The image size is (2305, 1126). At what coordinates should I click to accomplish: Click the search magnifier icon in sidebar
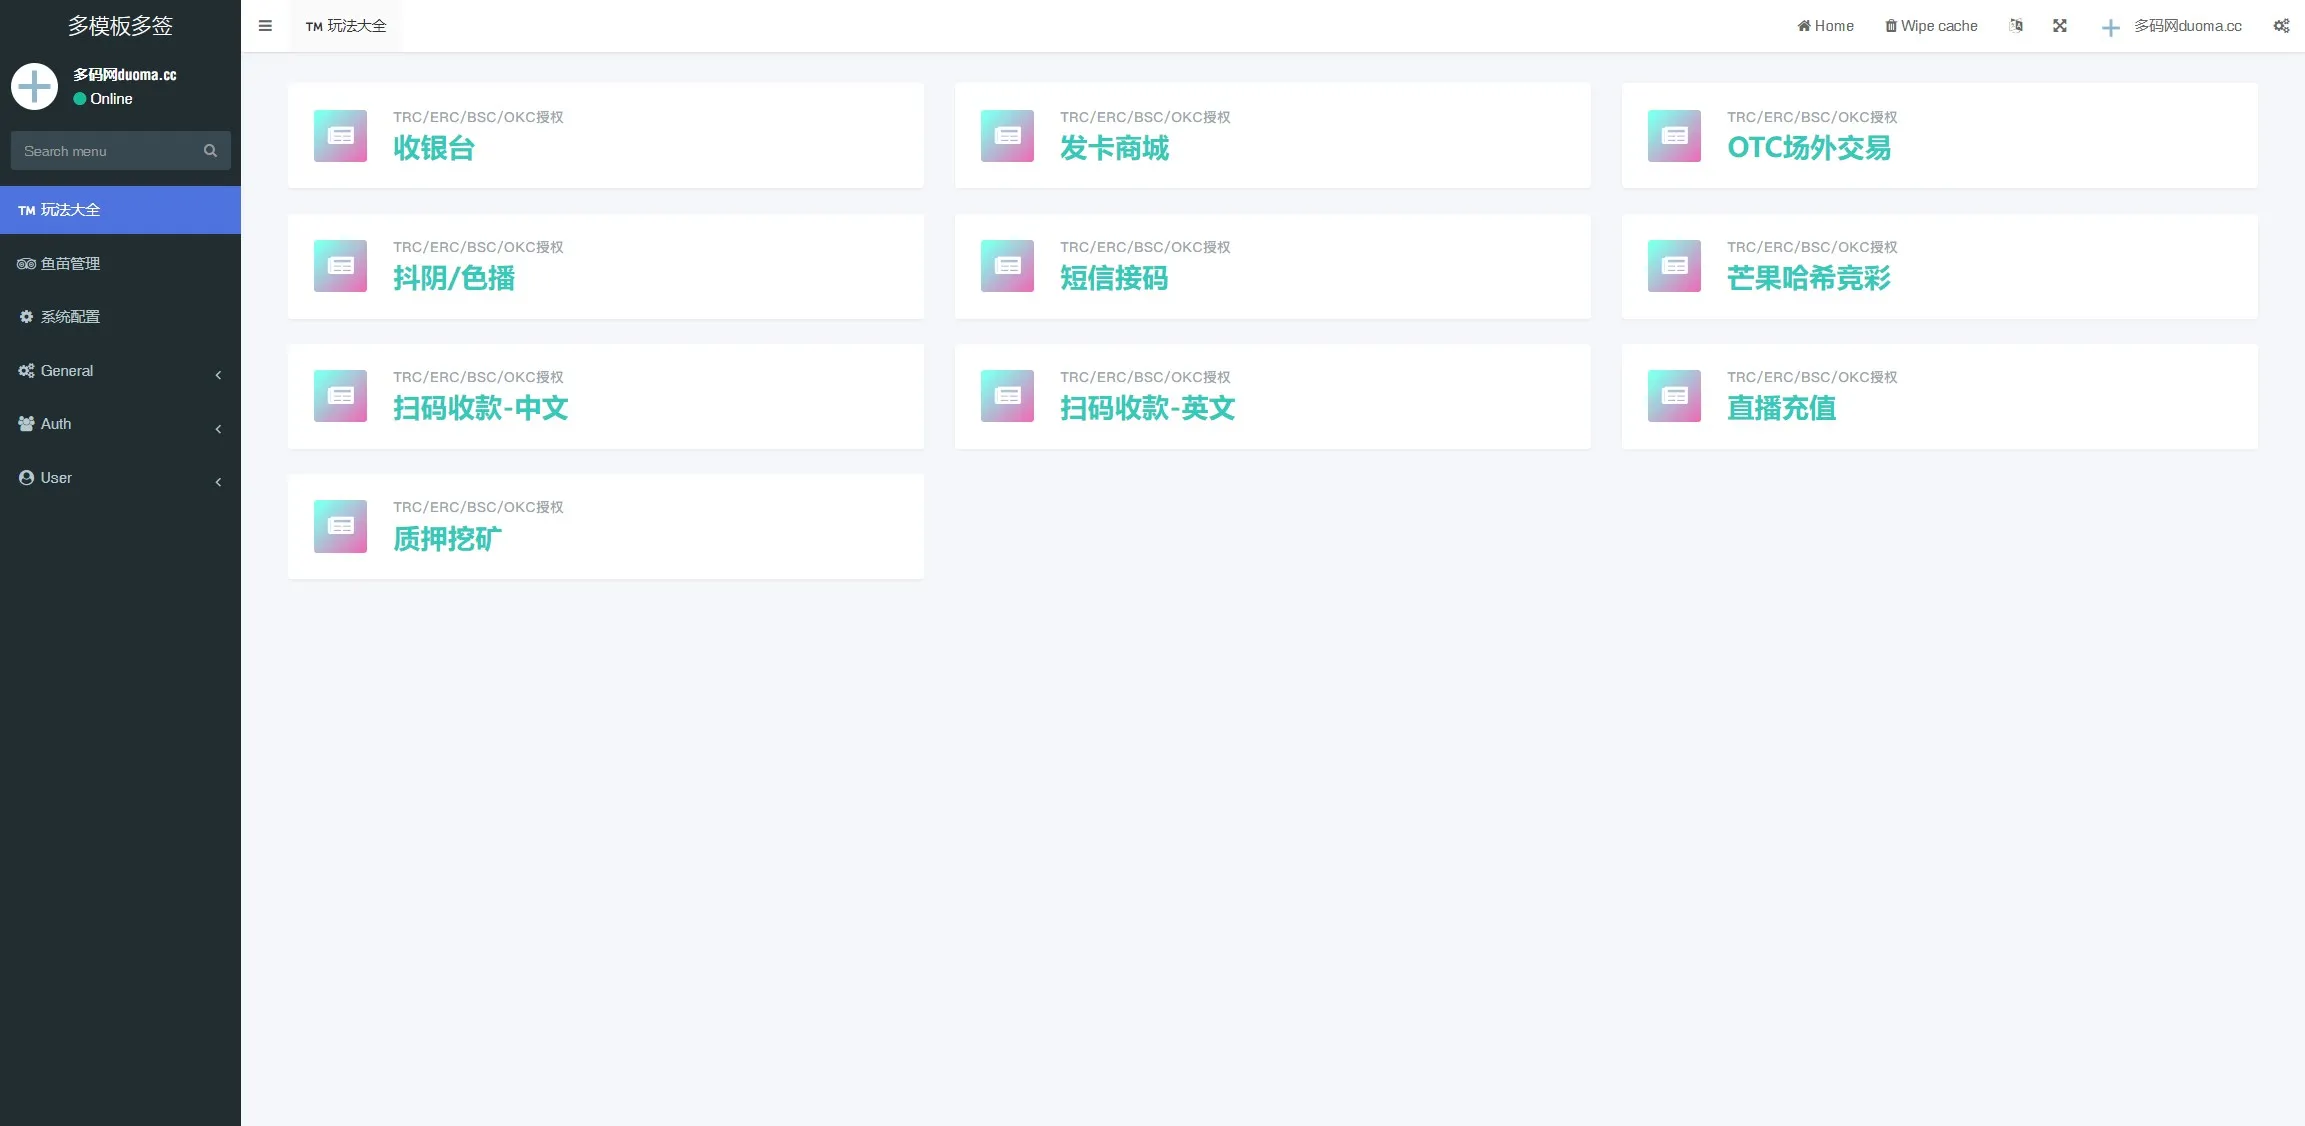click(x=210, y=151)
